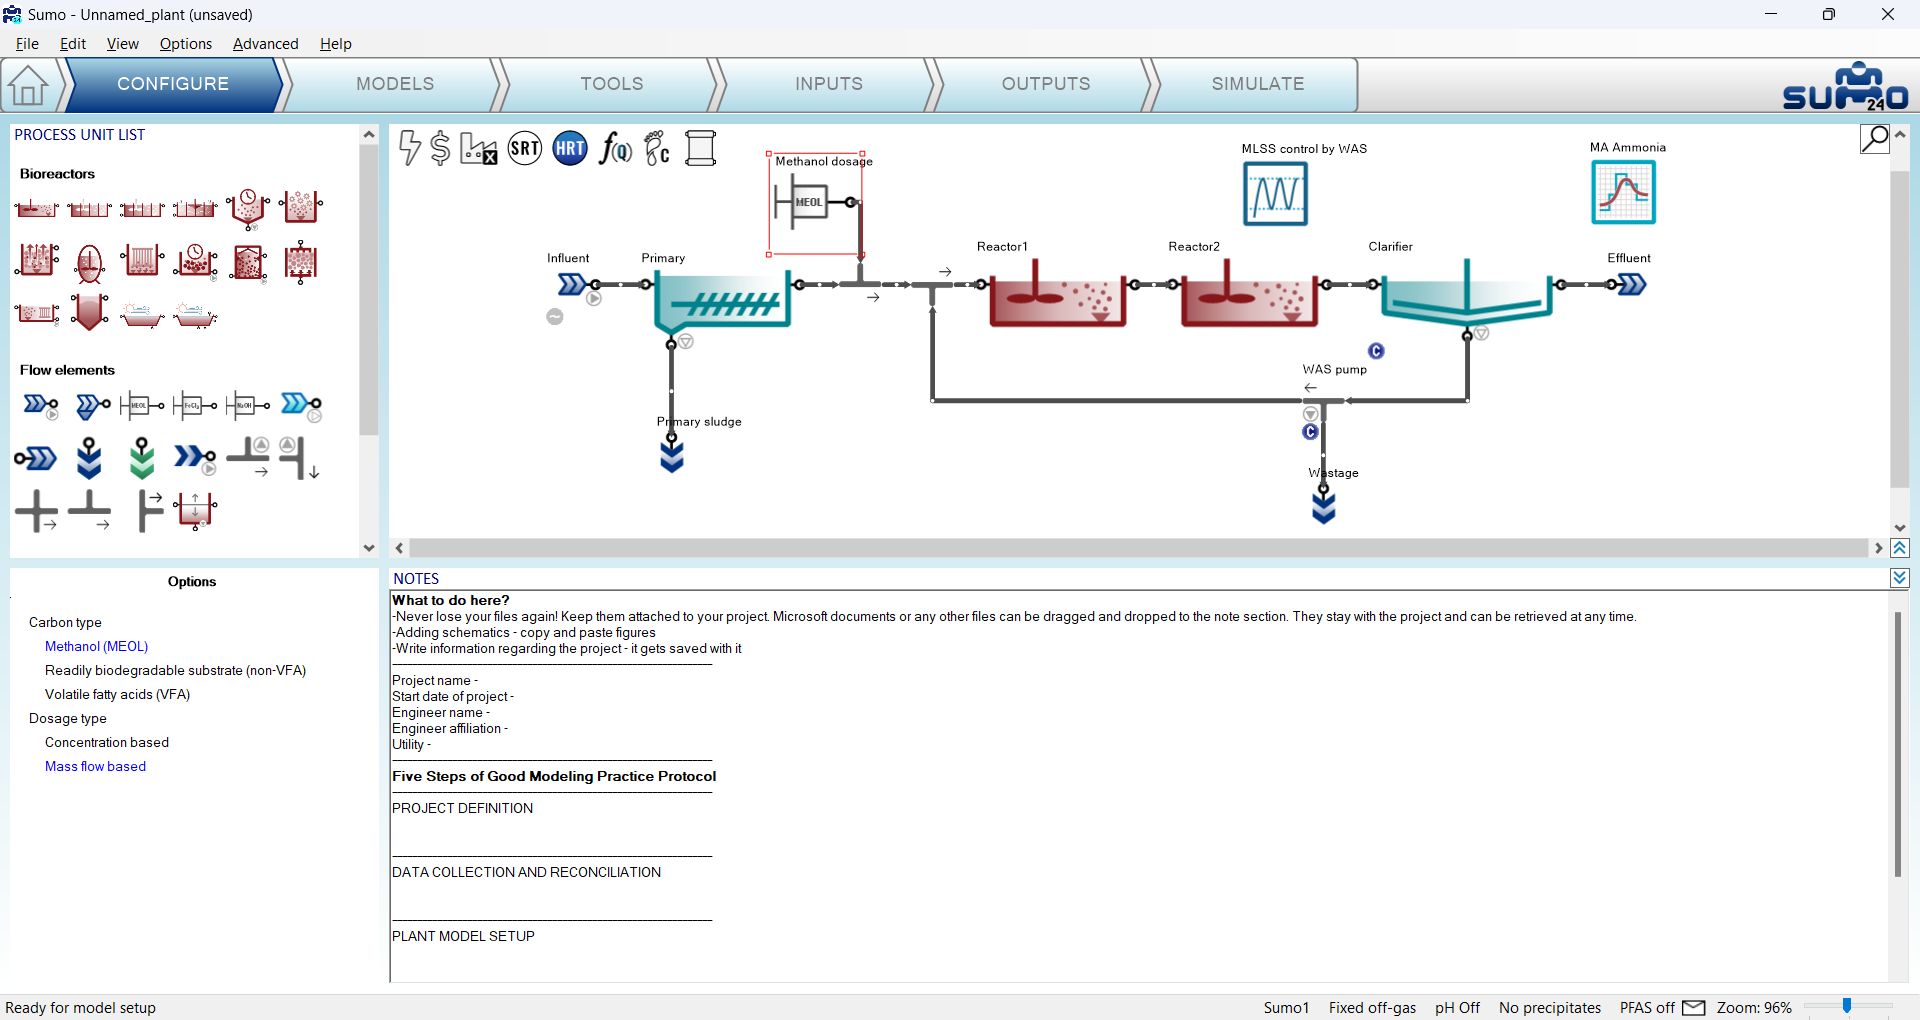Click the Sumo1 model label in status bar
This screenshot has width=1920, height=1020.
click(x=1286, y=1008)
